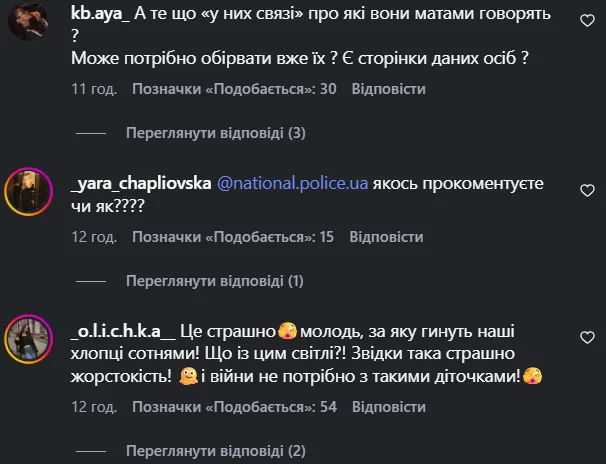Expand the 3 replies under kb.aya_ comment

[215, 133]
